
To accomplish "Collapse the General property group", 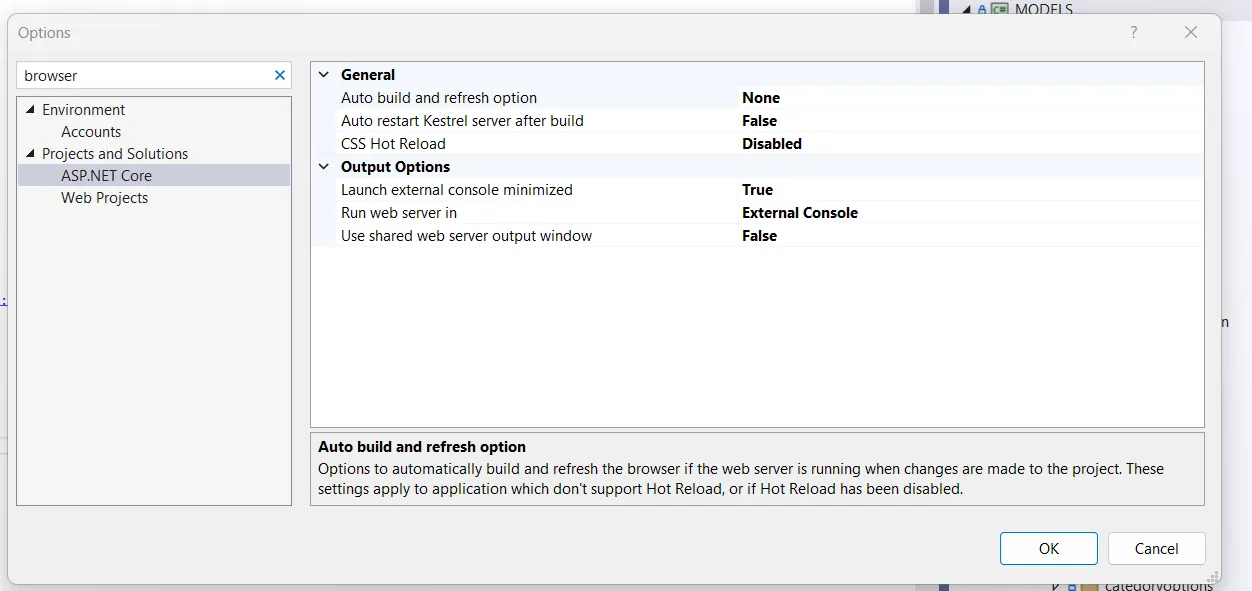I will coord(324,75).
